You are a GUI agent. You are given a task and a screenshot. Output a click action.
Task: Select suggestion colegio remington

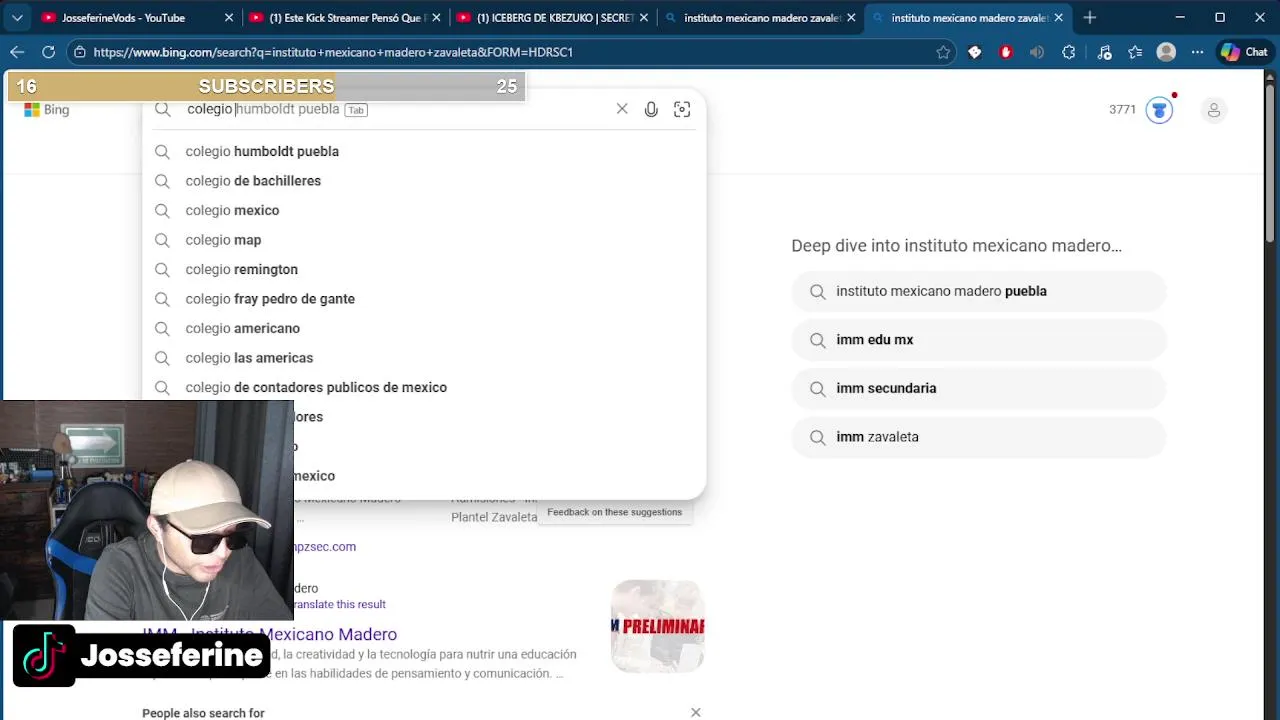424,269
